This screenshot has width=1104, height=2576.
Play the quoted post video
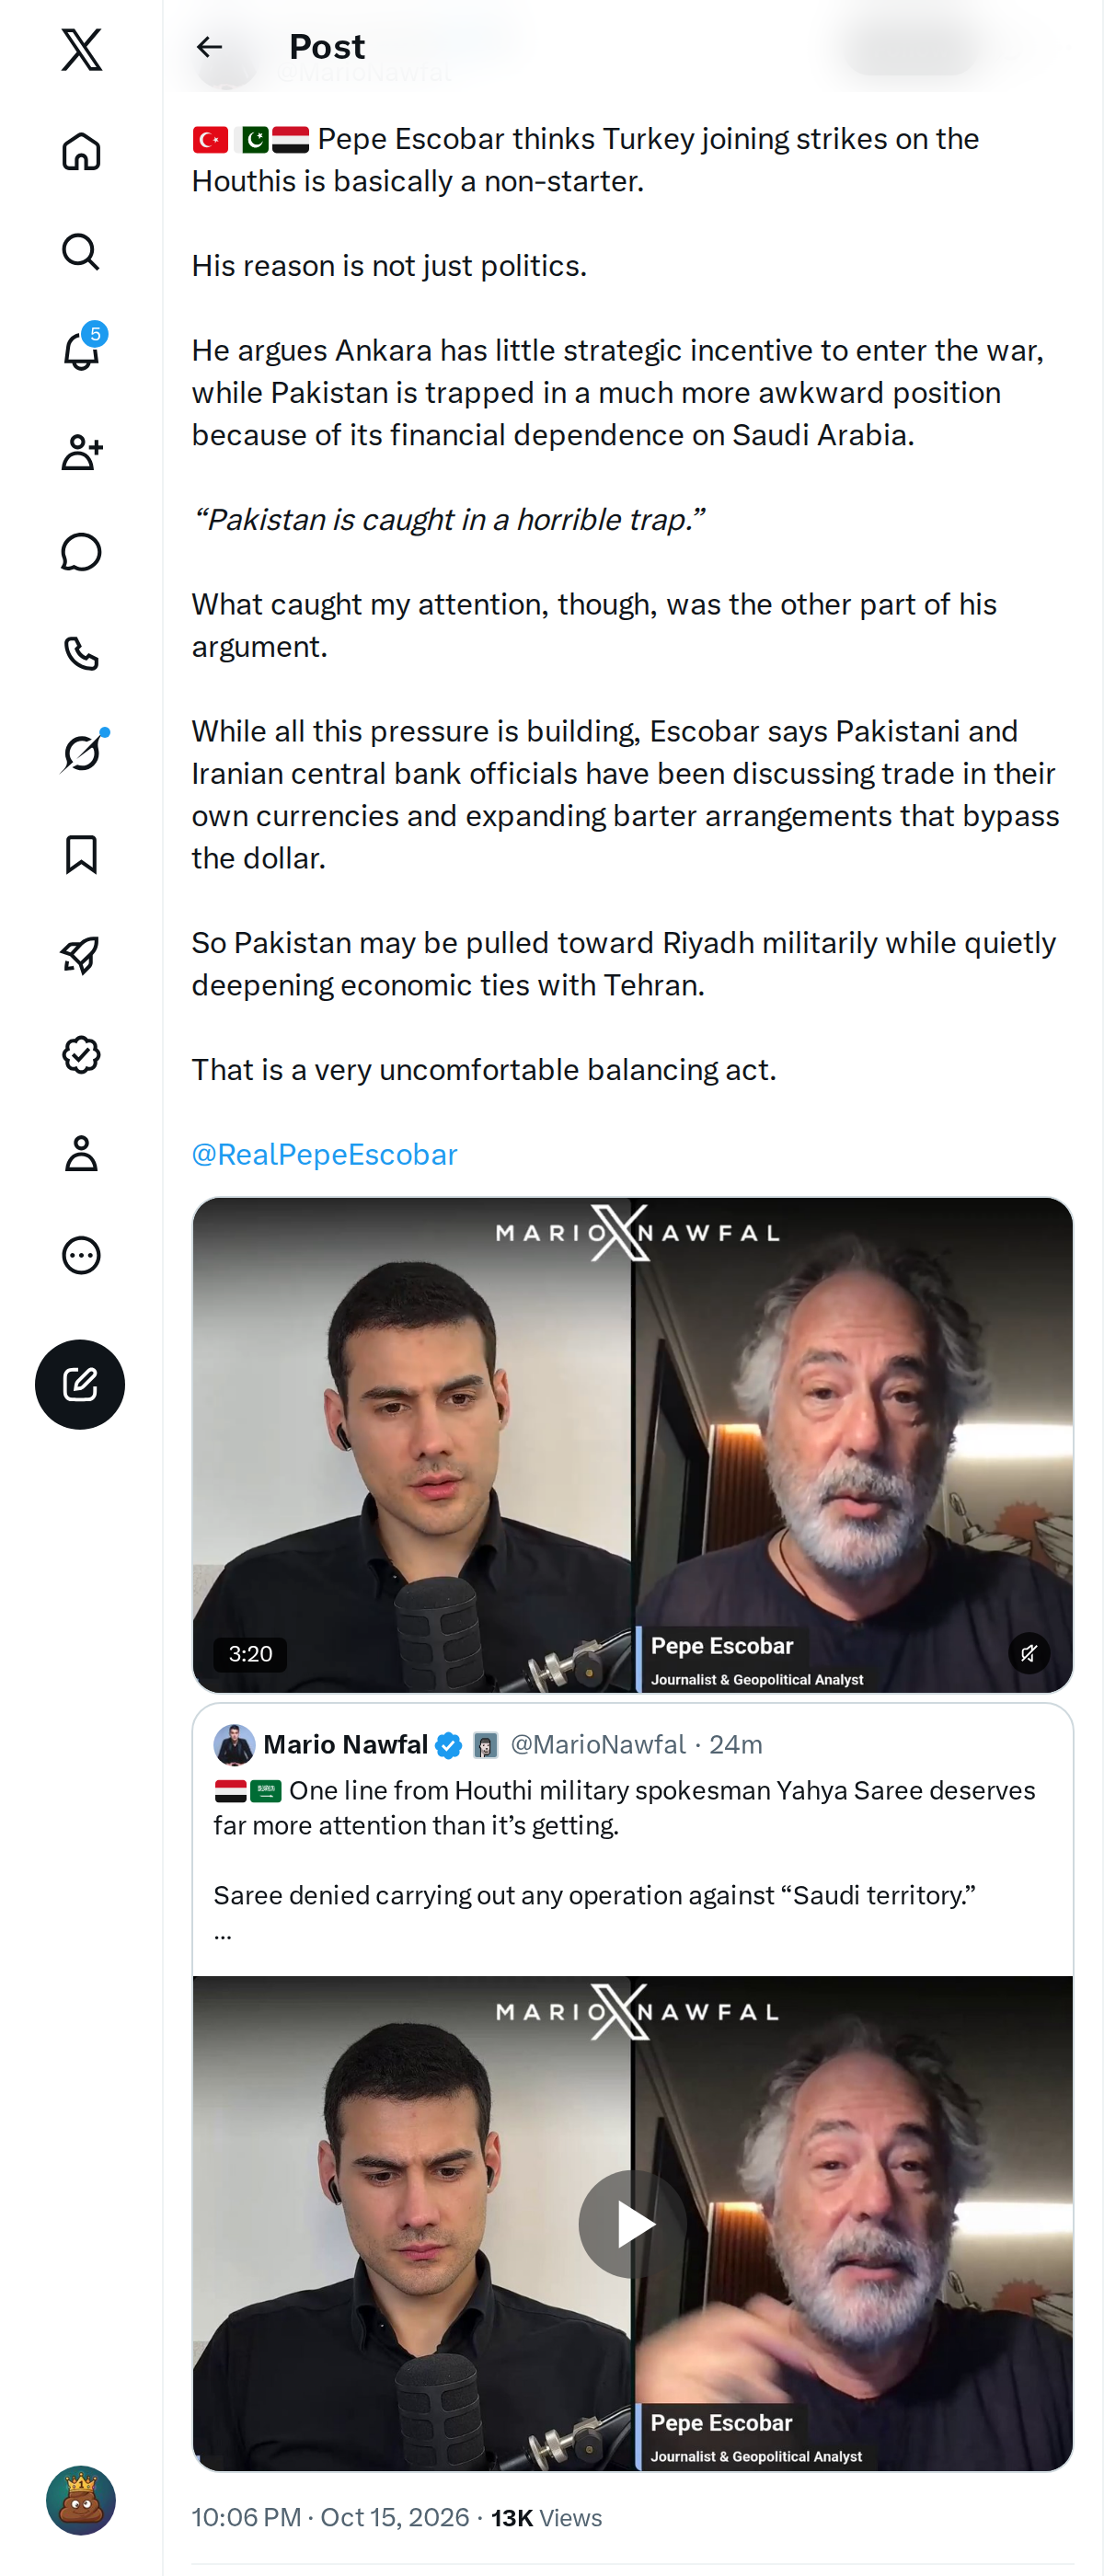(632, 2225)
